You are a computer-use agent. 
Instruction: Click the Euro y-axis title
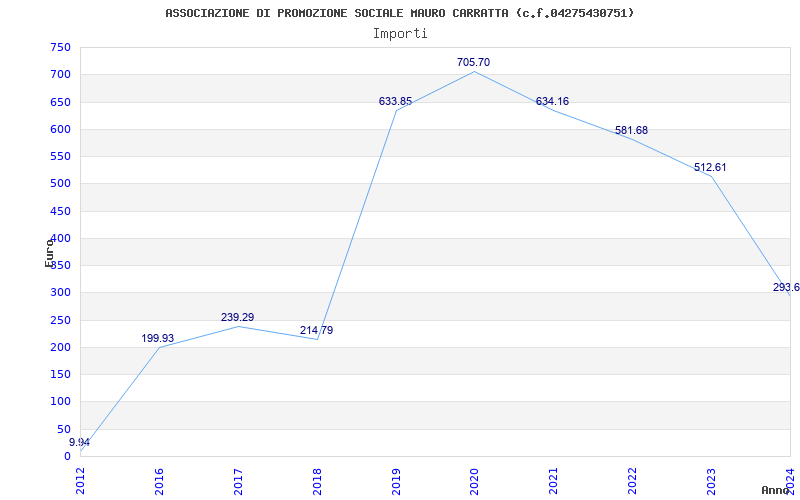click(x=49, y=253)
